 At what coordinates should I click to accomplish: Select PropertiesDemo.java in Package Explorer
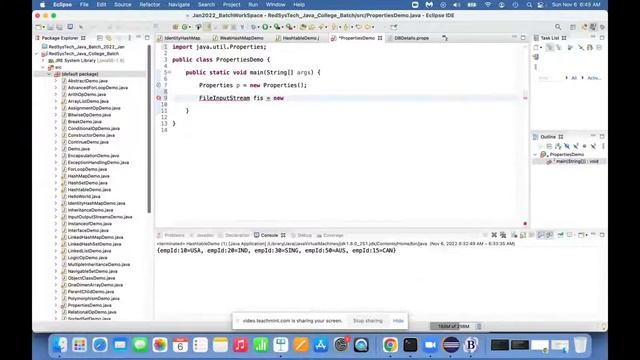[89, 305]
